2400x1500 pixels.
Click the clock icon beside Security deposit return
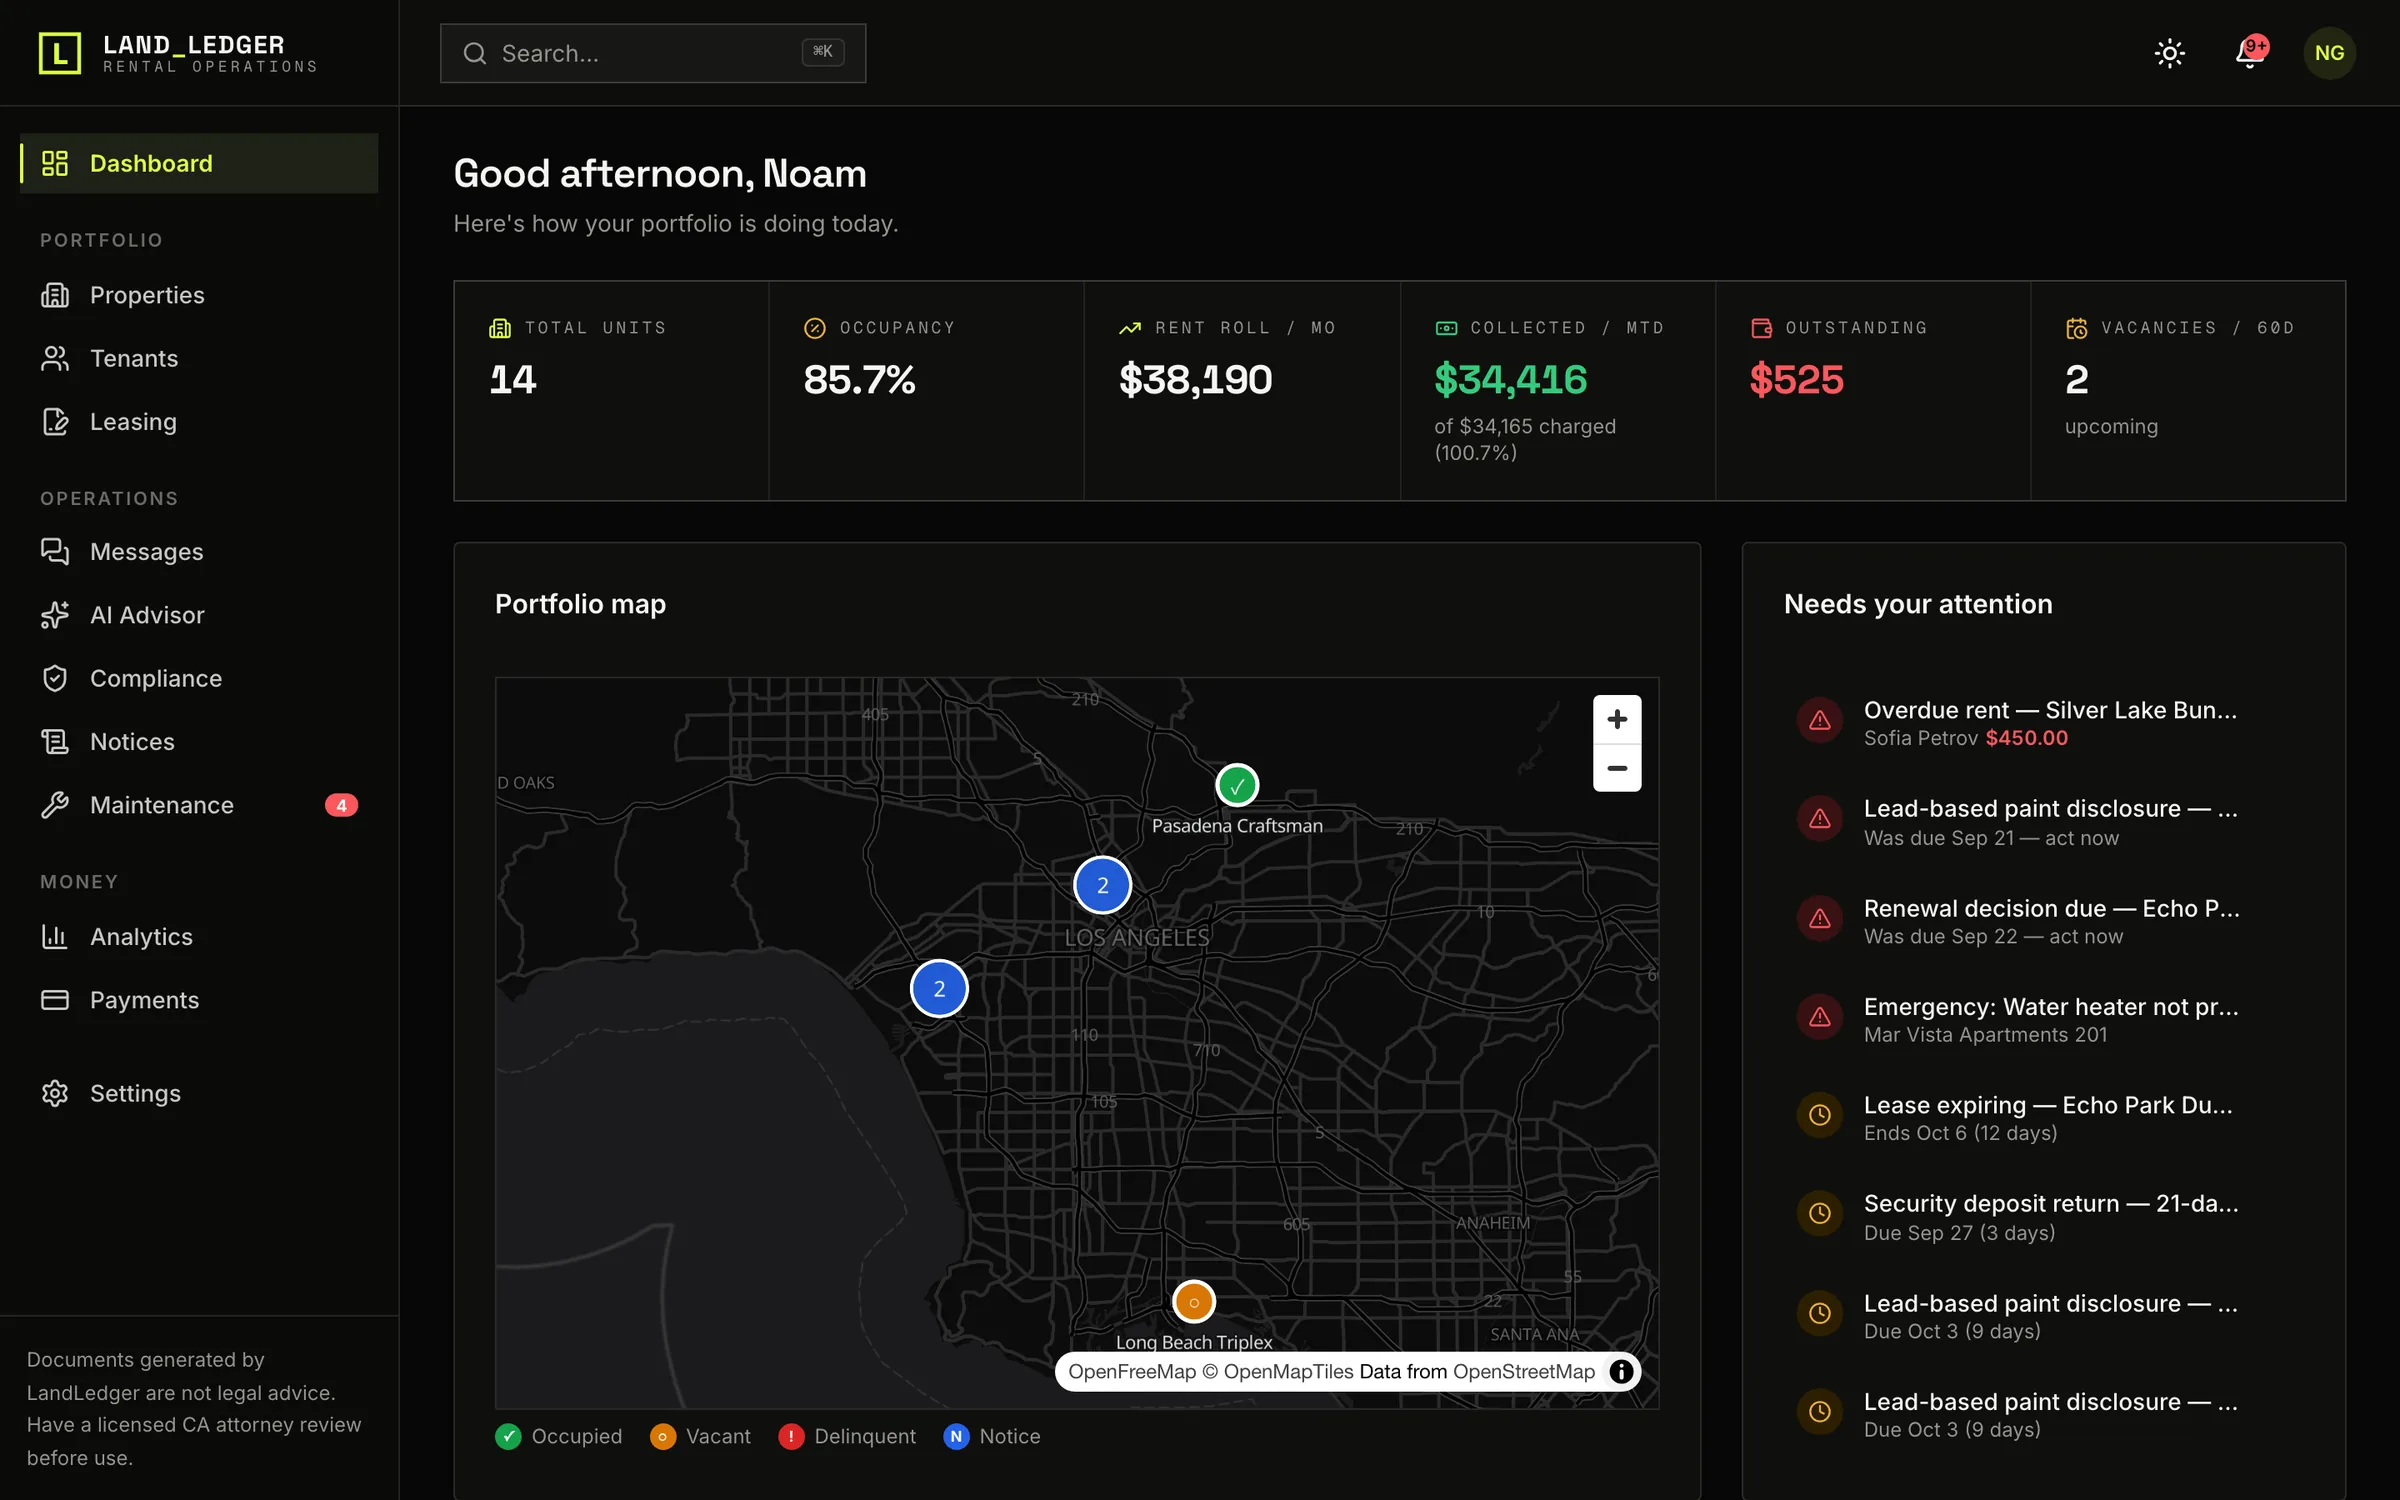(x=1819, y=1213)
